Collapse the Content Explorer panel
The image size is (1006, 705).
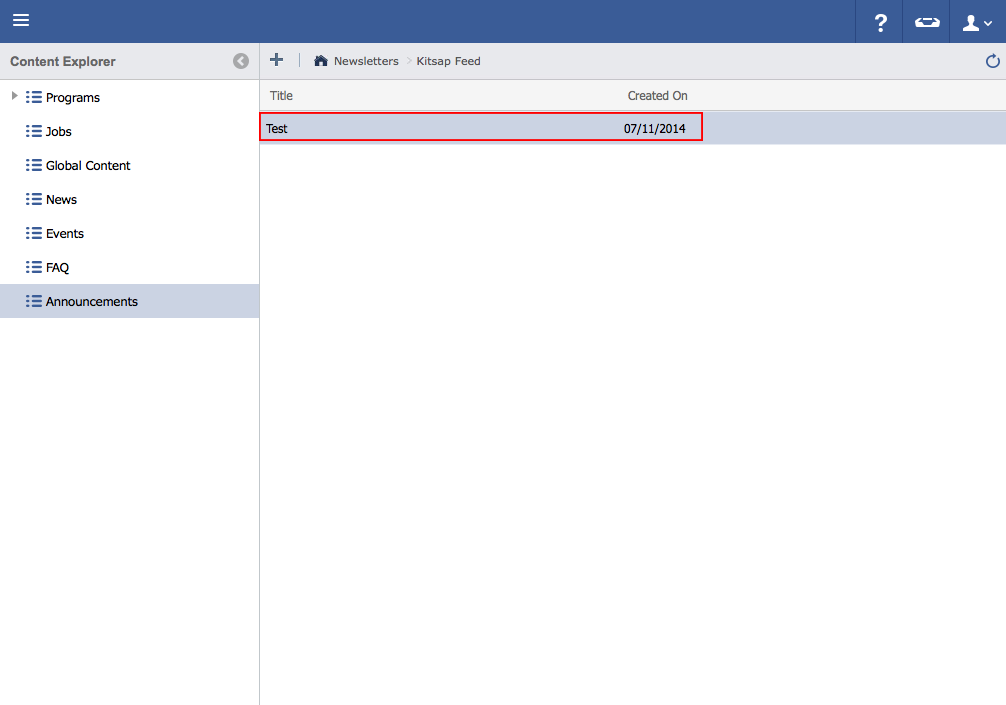241,61
